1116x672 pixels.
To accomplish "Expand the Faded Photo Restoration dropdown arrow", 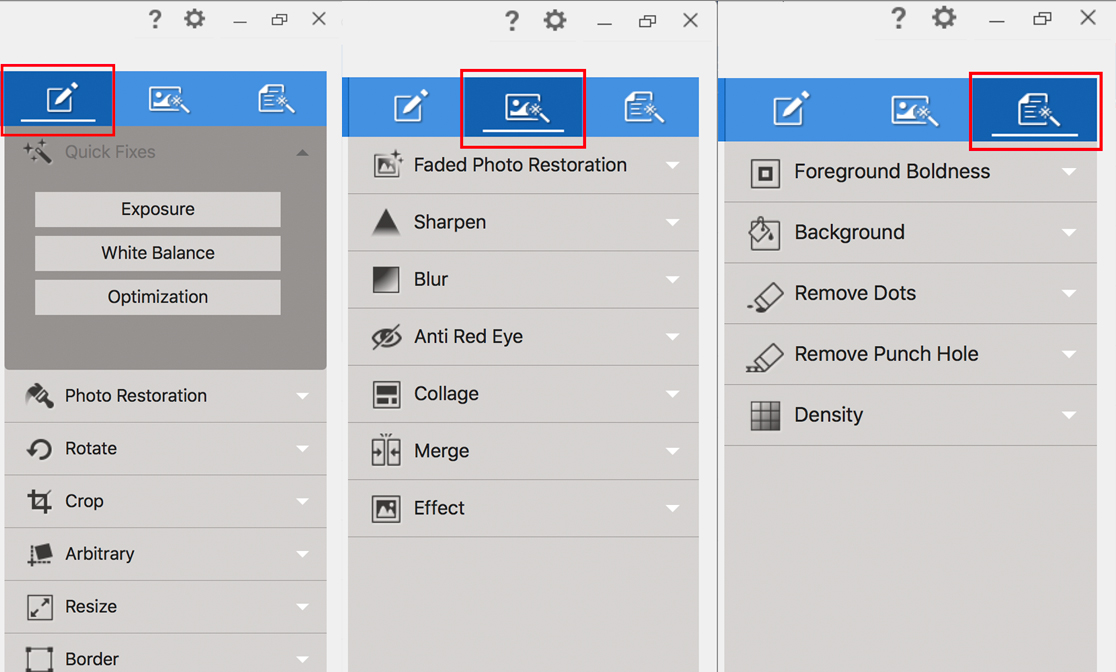I will (x=673, y=166).
